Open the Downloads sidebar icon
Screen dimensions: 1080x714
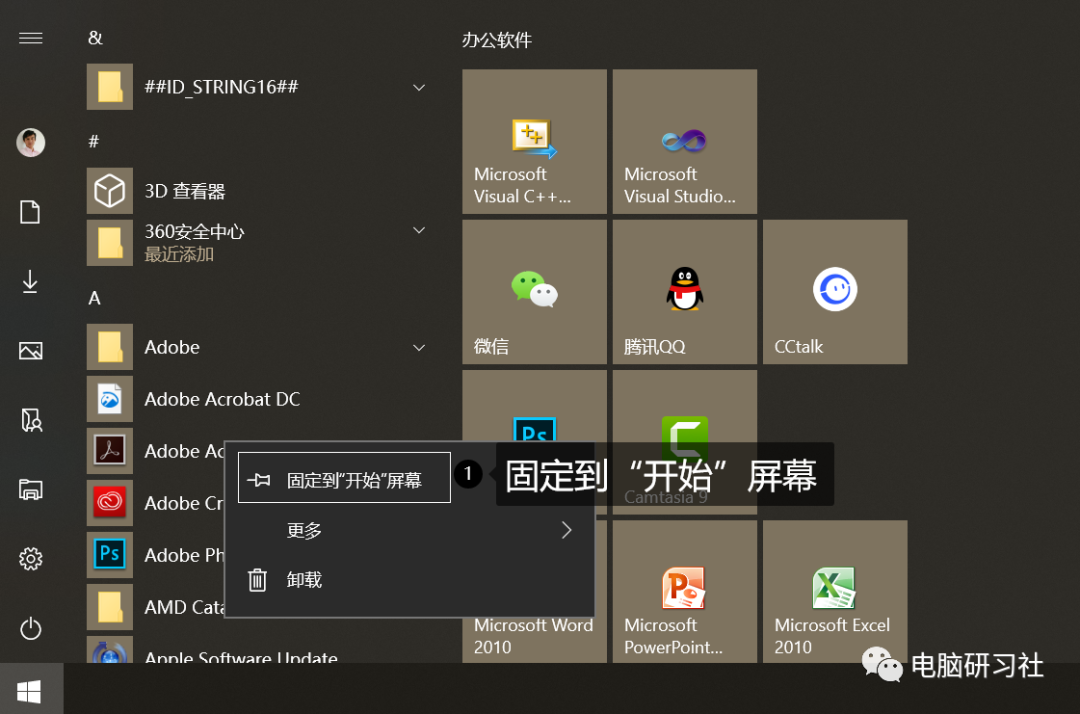pos(30,282)
